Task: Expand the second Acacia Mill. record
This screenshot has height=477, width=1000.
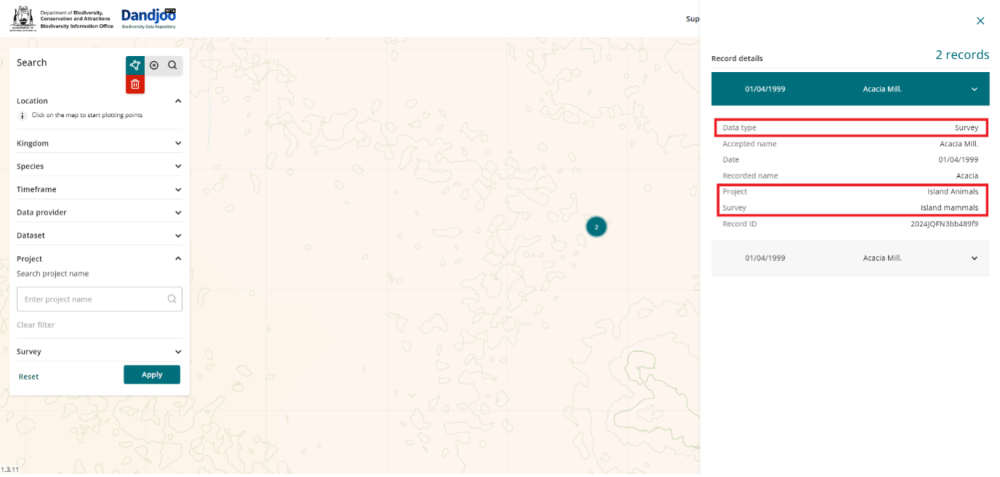Action: coord(850,258)
